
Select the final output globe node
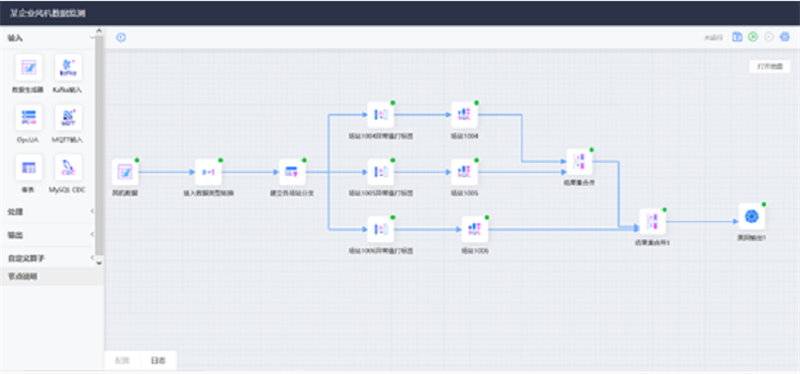pyautogui.click(x=752, y=216)
